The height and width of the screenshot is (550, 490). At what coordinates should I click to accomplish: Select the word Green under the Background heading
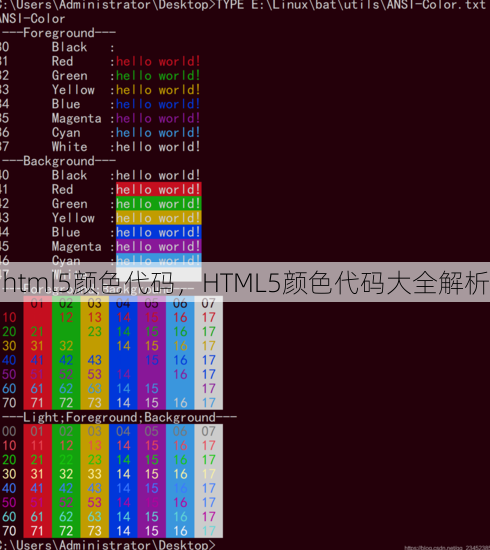[69, 204]
